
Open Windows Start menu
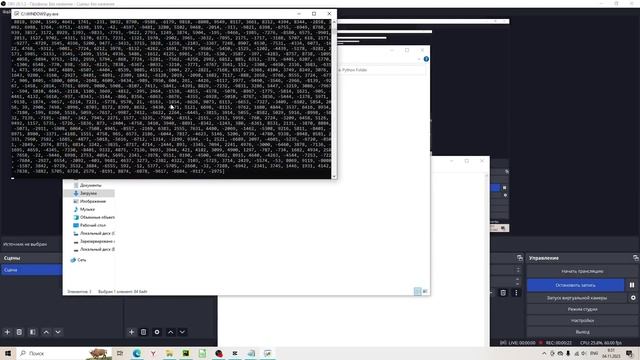point(8,353)
